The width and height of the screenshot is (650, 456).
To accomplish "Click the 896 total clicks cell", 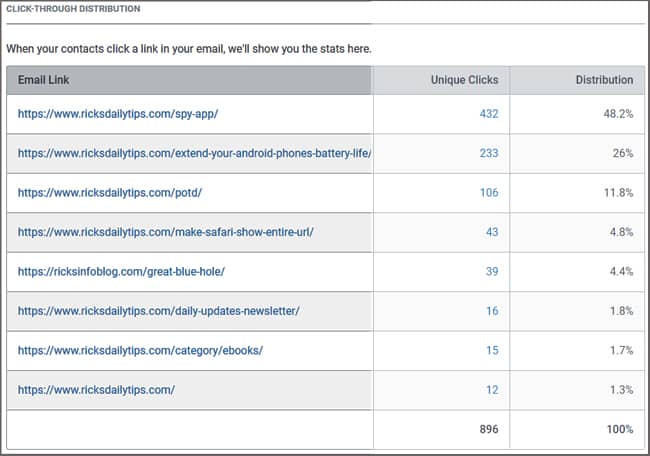I will (x=489, y=429).
